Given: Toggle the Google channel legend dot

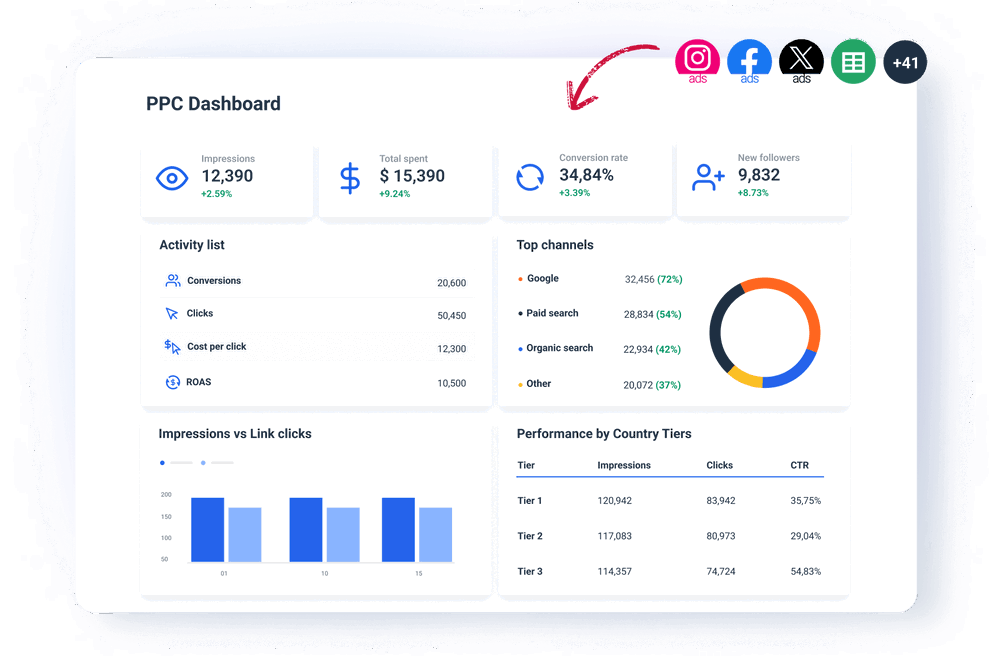Looking at the screenshot, I should [x=521, y=279].
